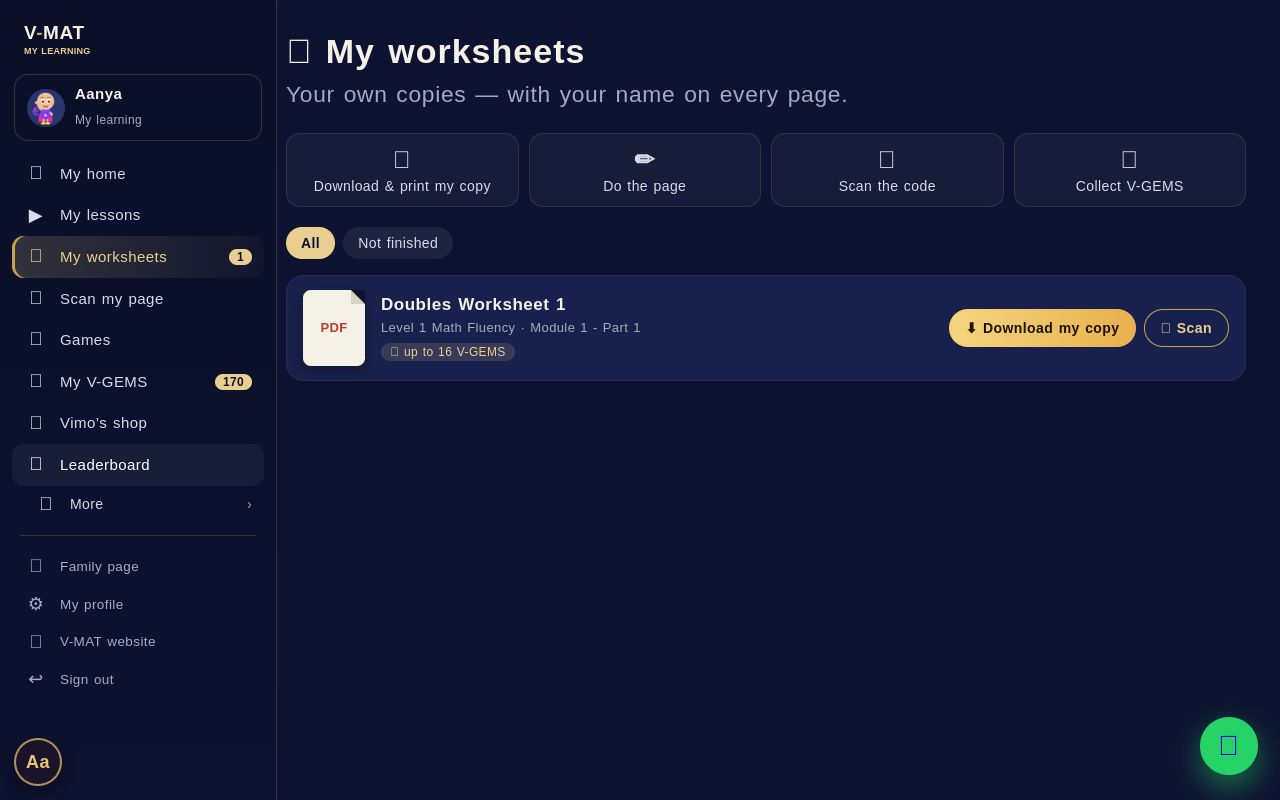Image resolution: width=1280 pixels, height=800 pixels.
Task: Open Scan my page
Action: (138, 298)
